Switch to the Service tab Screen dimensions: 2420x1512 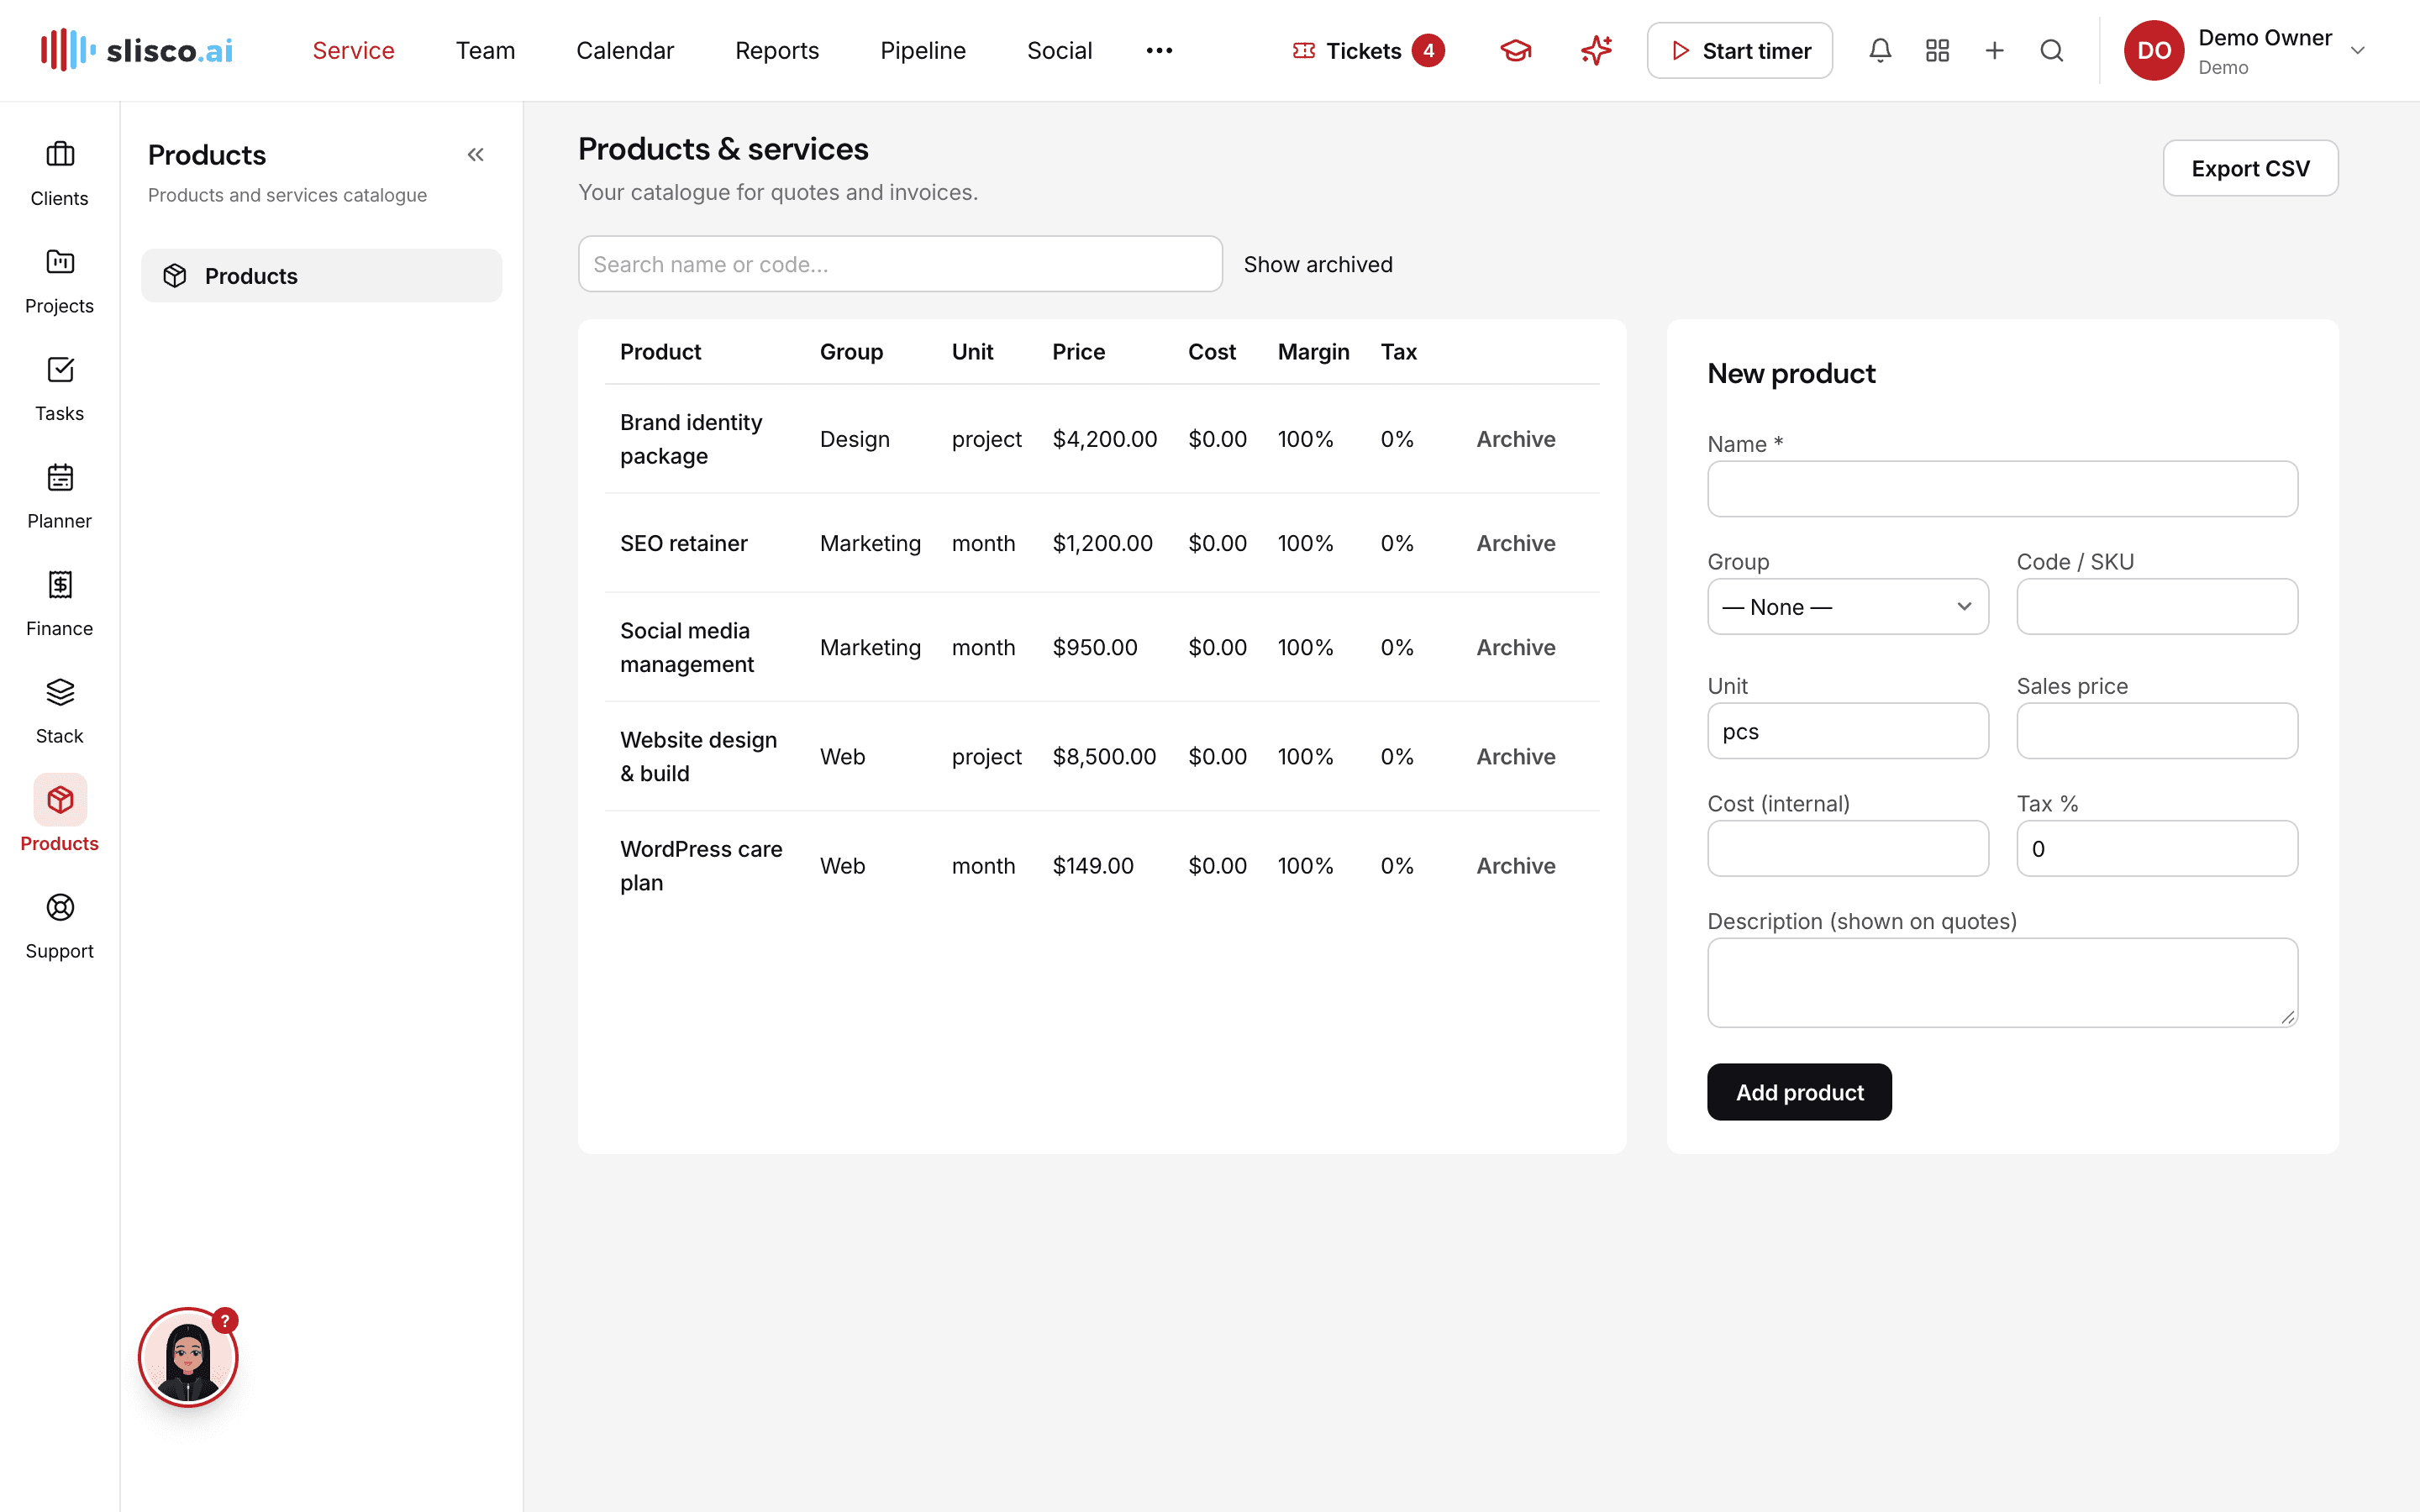click(x=353, y=50)
